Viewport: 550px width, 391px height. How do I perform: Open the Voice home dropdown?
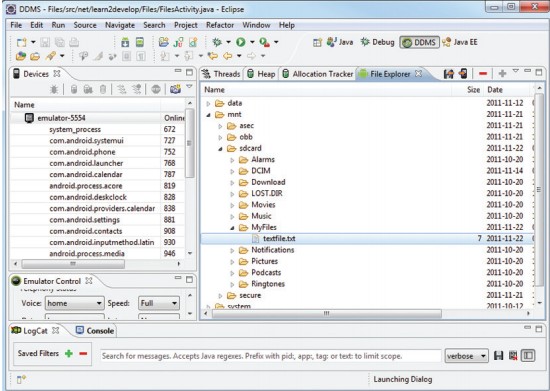(x=75, y=303)
